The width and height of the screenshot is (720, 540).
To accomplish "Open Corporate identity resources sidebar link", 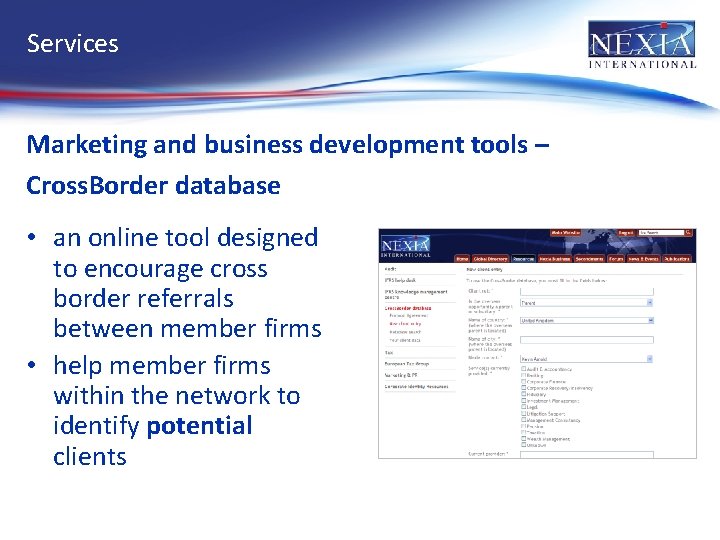I will coord(416,387).
